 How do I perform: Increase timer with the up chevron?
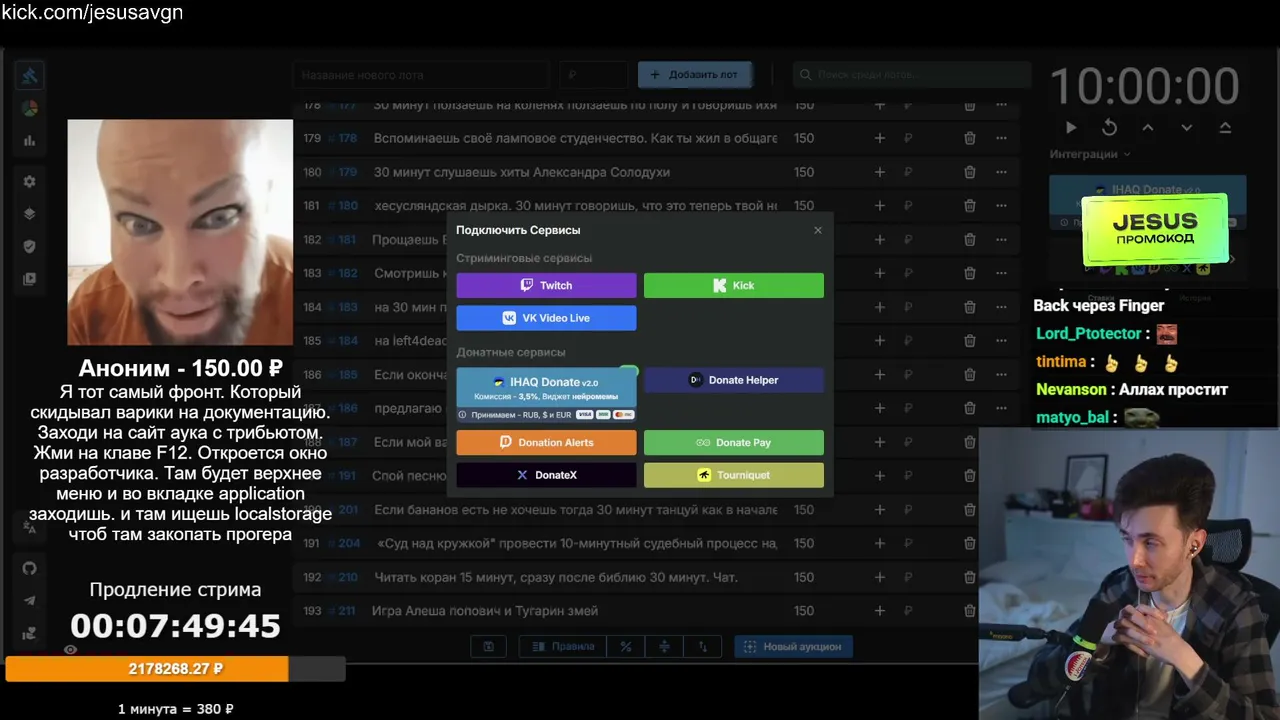point(1148,128)
